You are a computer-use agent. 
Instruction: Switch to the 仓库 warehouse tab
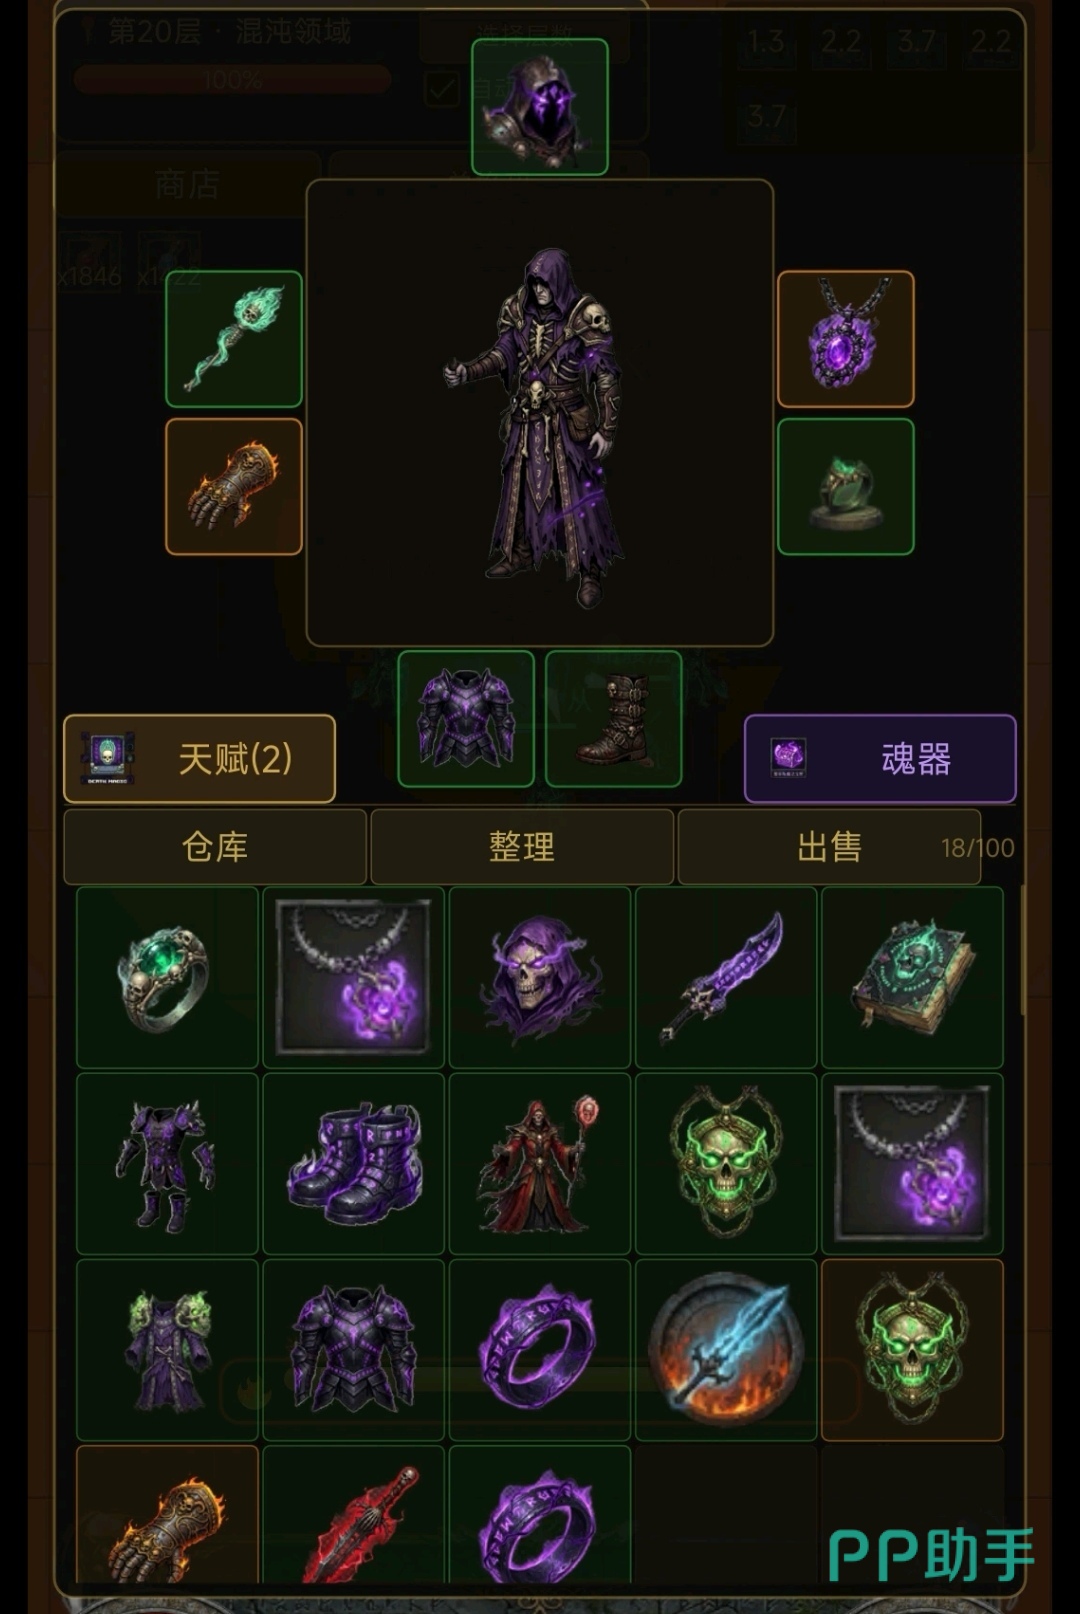pyautogui.click(x=215, y=847)
